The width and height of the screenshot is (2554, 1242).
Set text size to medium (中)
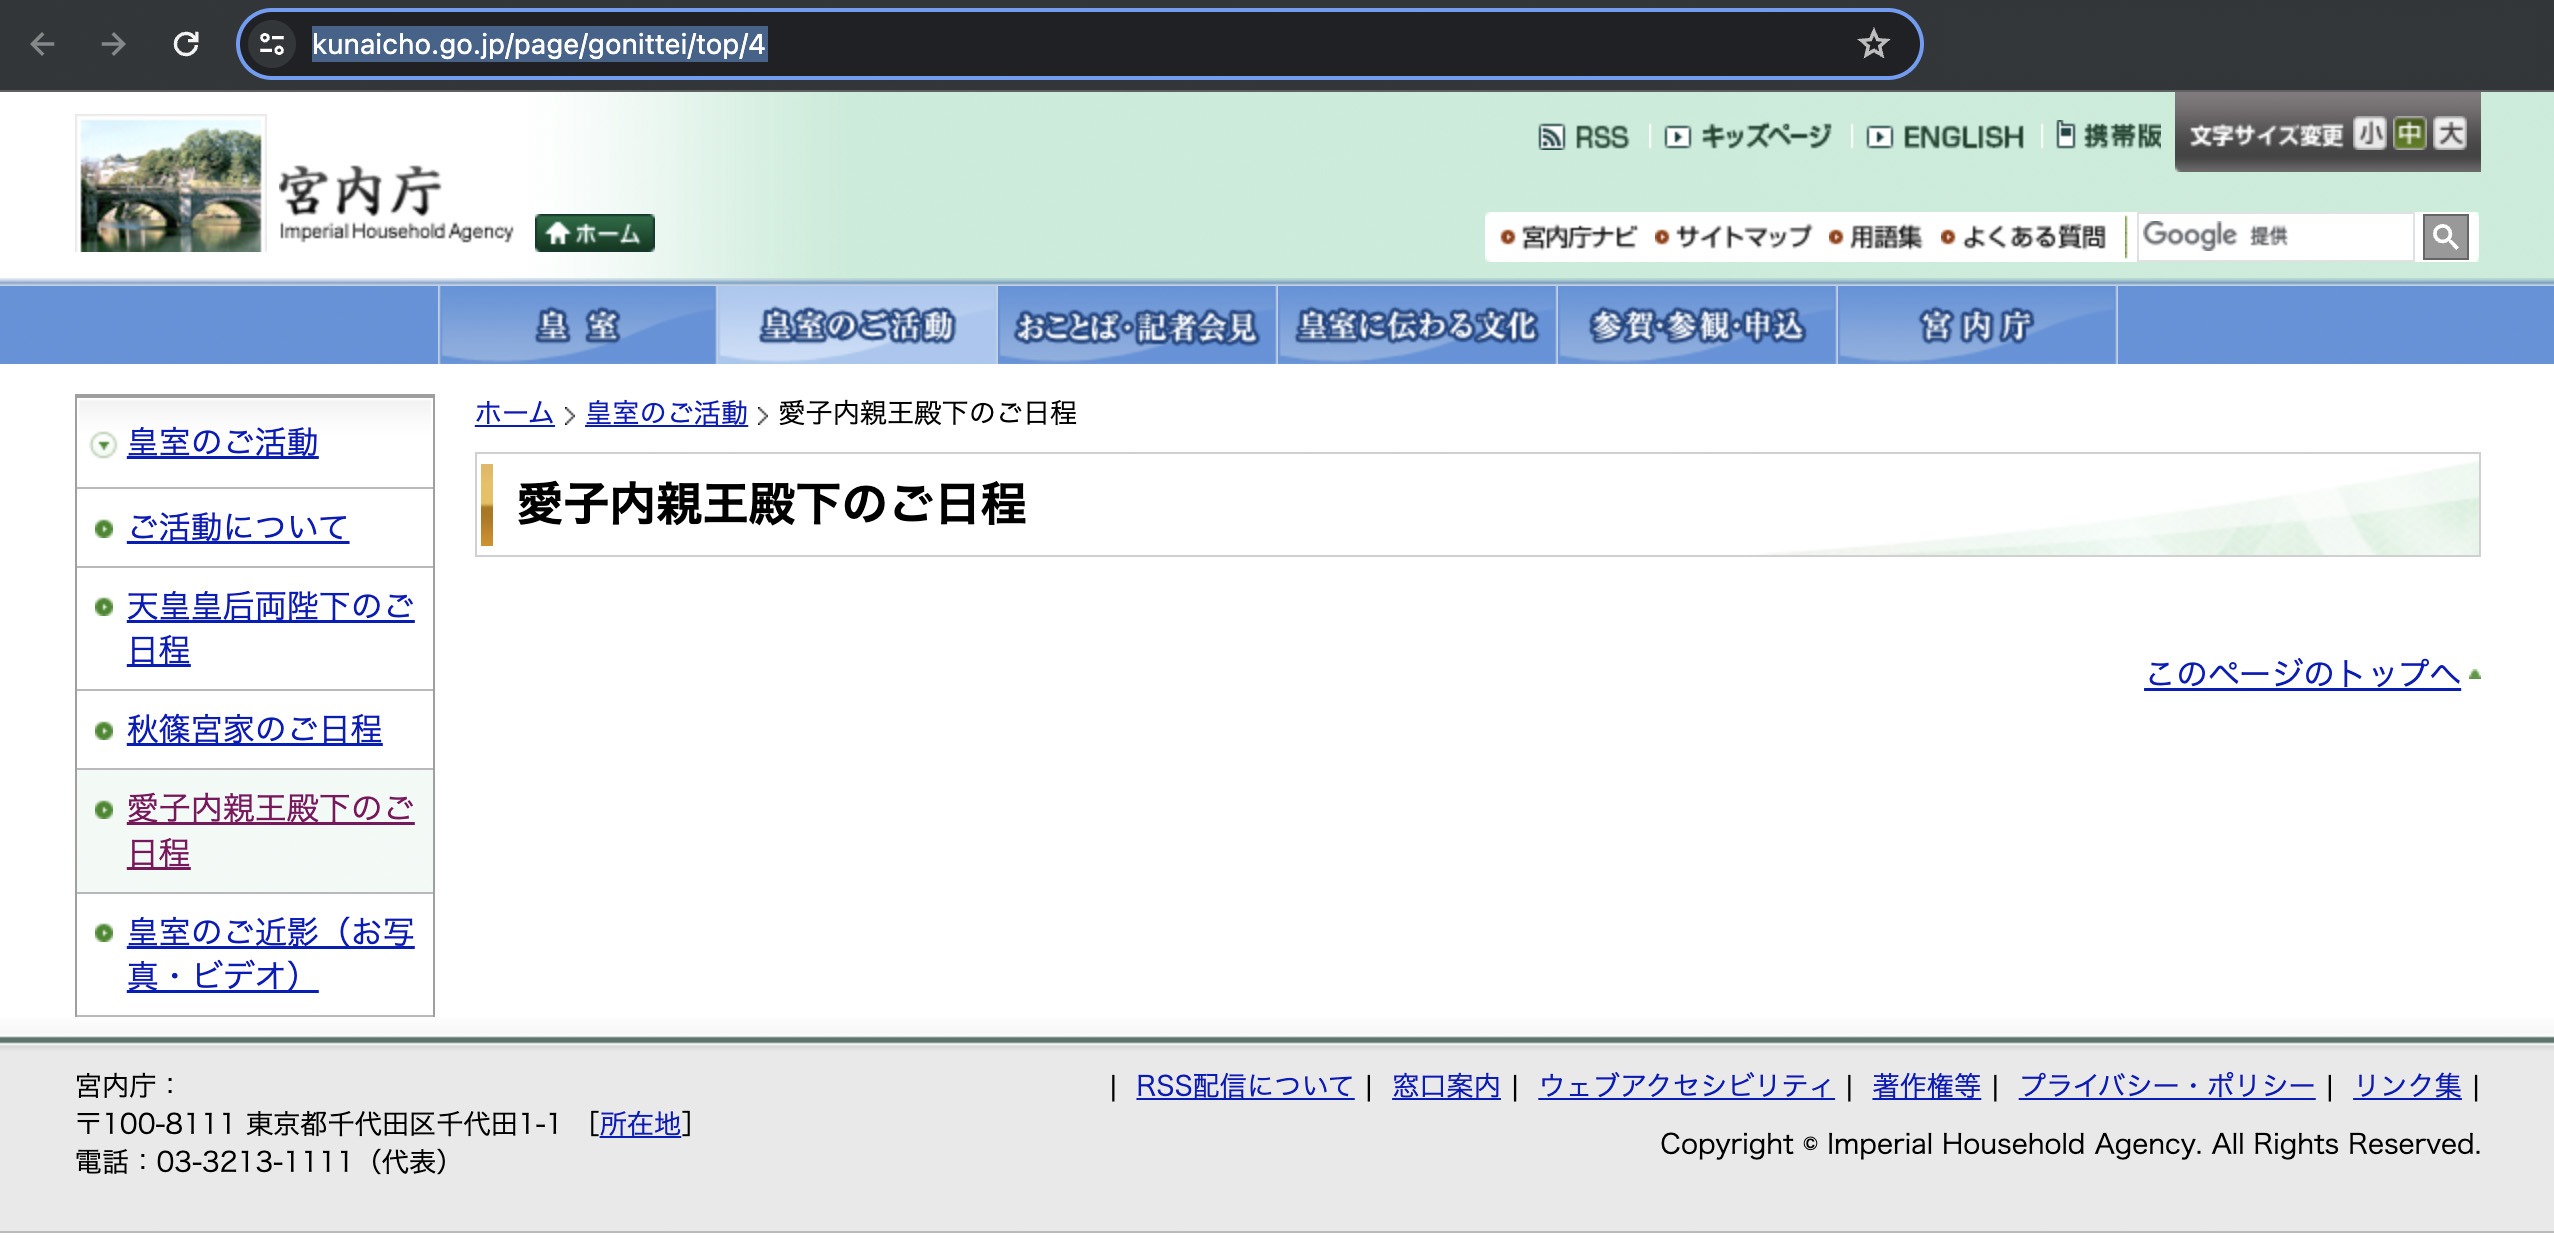[x=2410, y=134]
